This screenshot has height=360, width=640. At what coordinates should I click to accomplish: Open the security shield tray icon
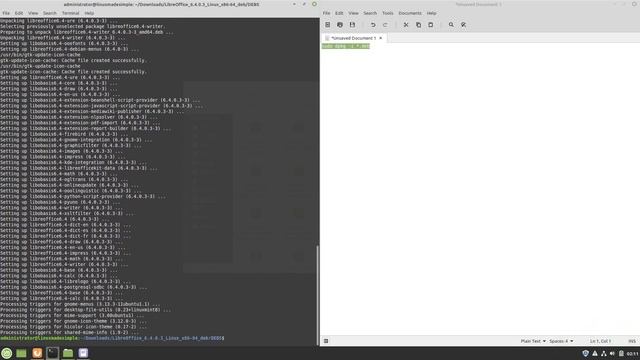(585, 353)
